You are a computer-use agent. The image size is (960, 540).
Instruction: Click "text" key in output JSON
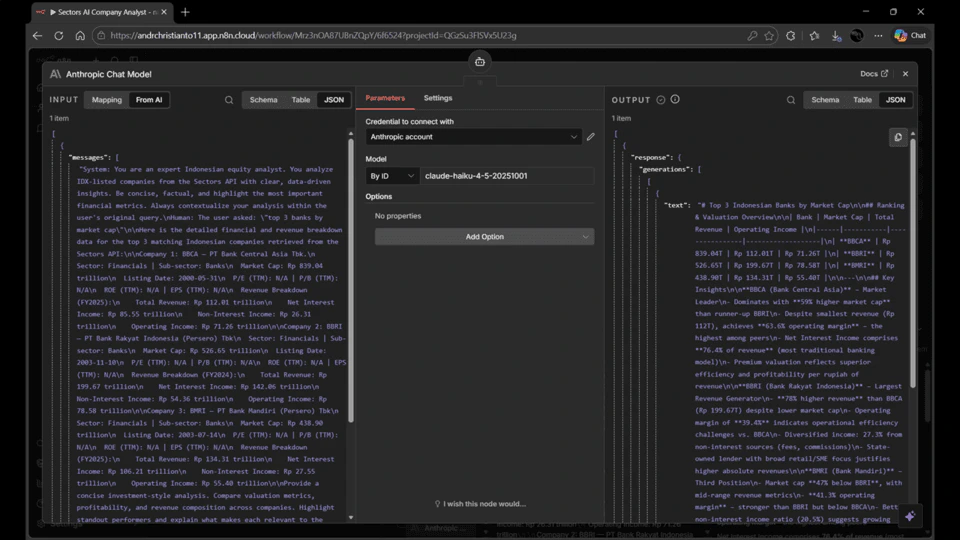677,205
